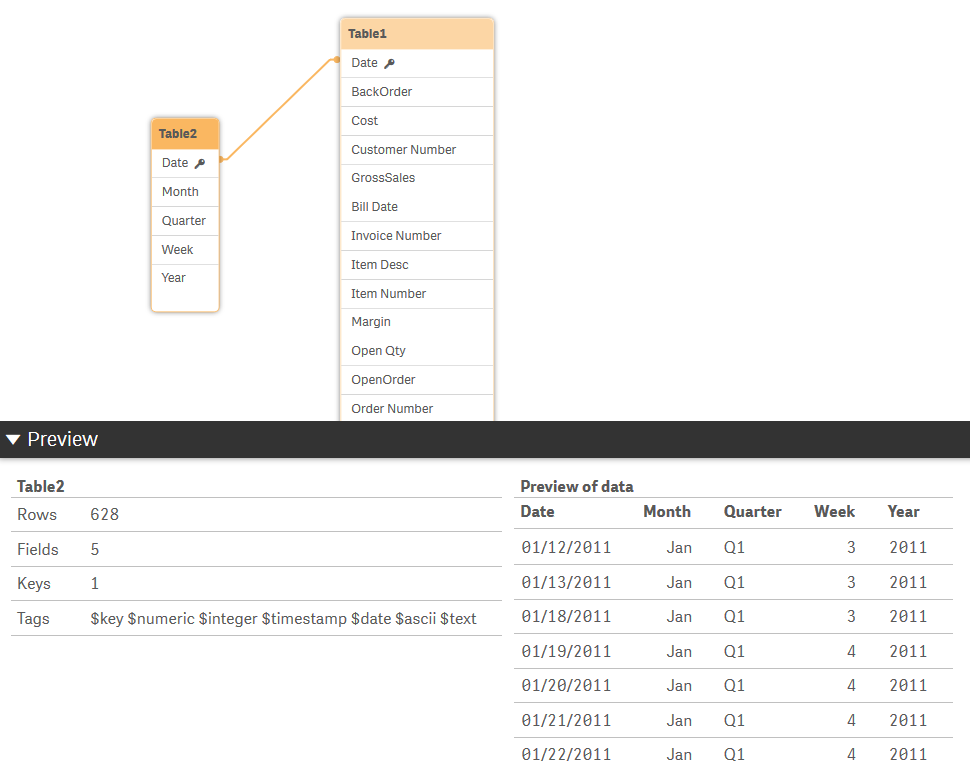Select the Date field in Table1
The height and width of the screenshot is (782, 970).
417,63
